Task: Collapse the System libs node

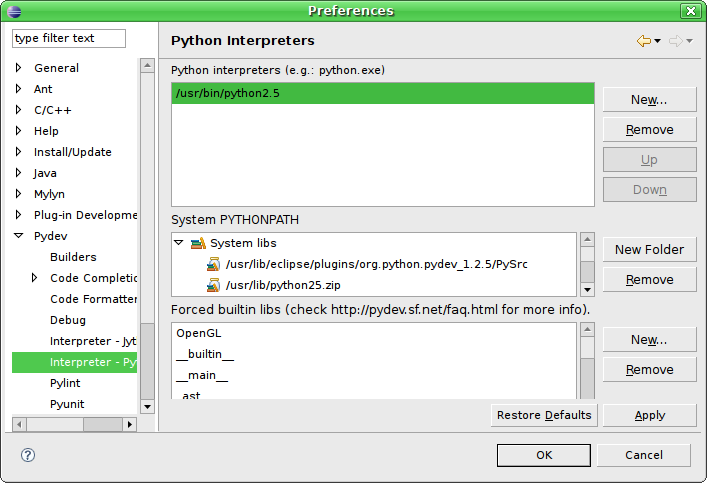Action: [x=179, y=243]
